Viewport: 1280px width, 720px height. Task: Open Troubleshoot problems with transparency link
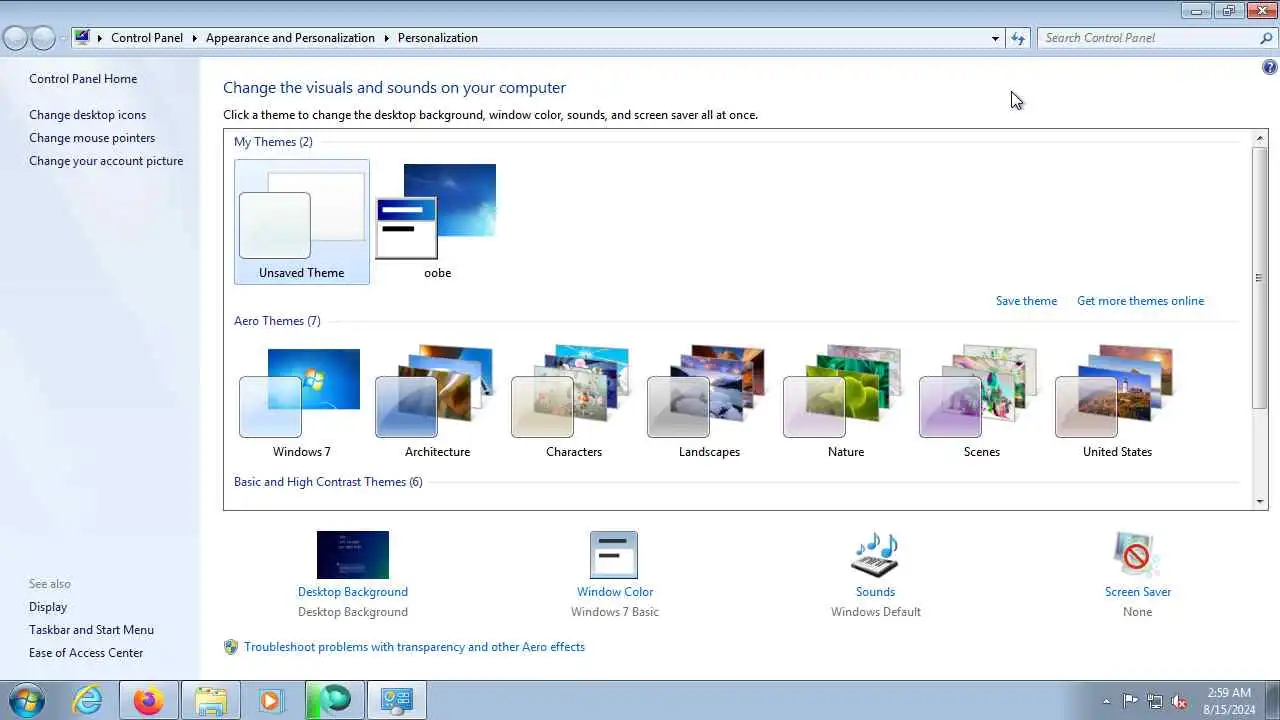click(x=414, y=647)
